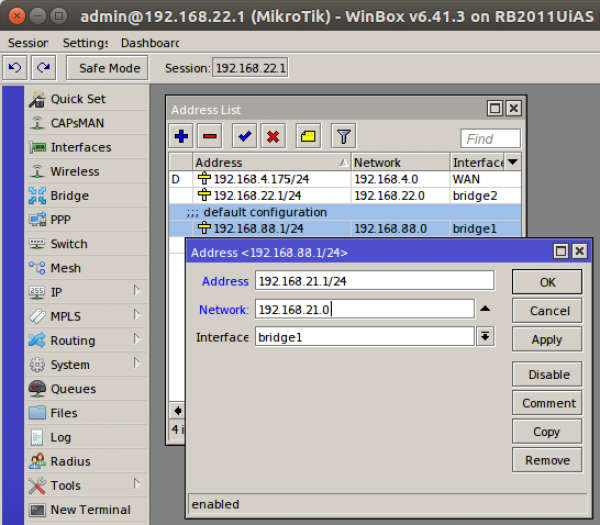Viewport: 600px width, 525px height.
Task: Maximize the Address dialog window
Action: pos(561,251)
